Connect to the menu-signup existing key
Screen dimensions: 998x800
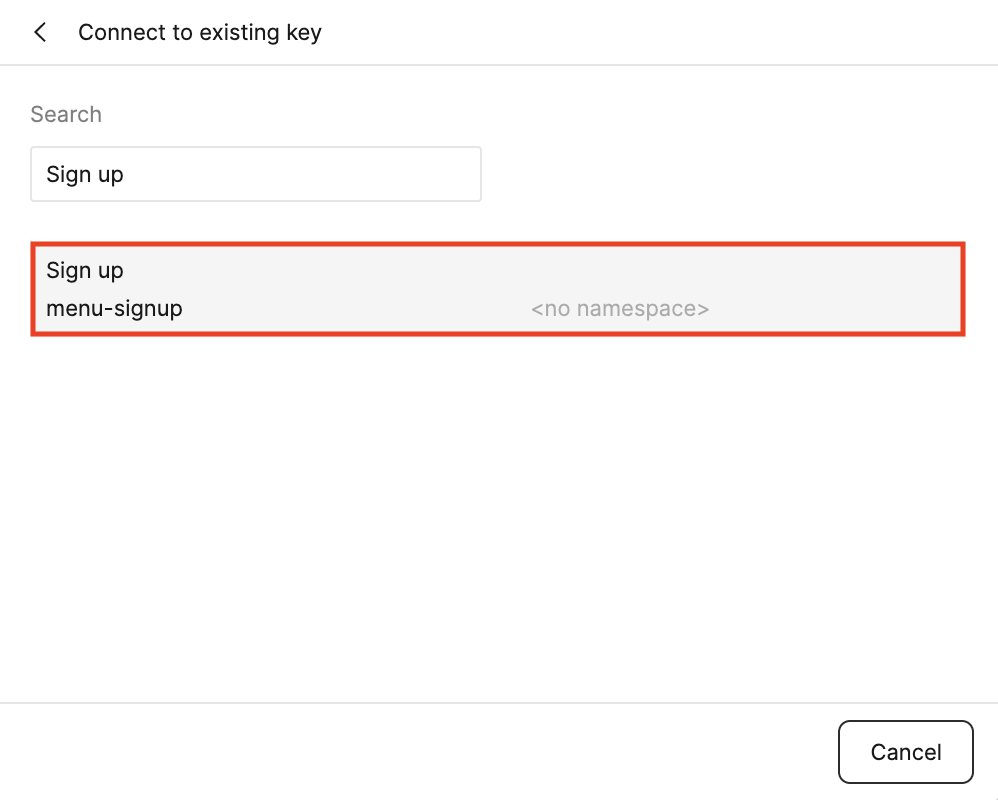497,289
